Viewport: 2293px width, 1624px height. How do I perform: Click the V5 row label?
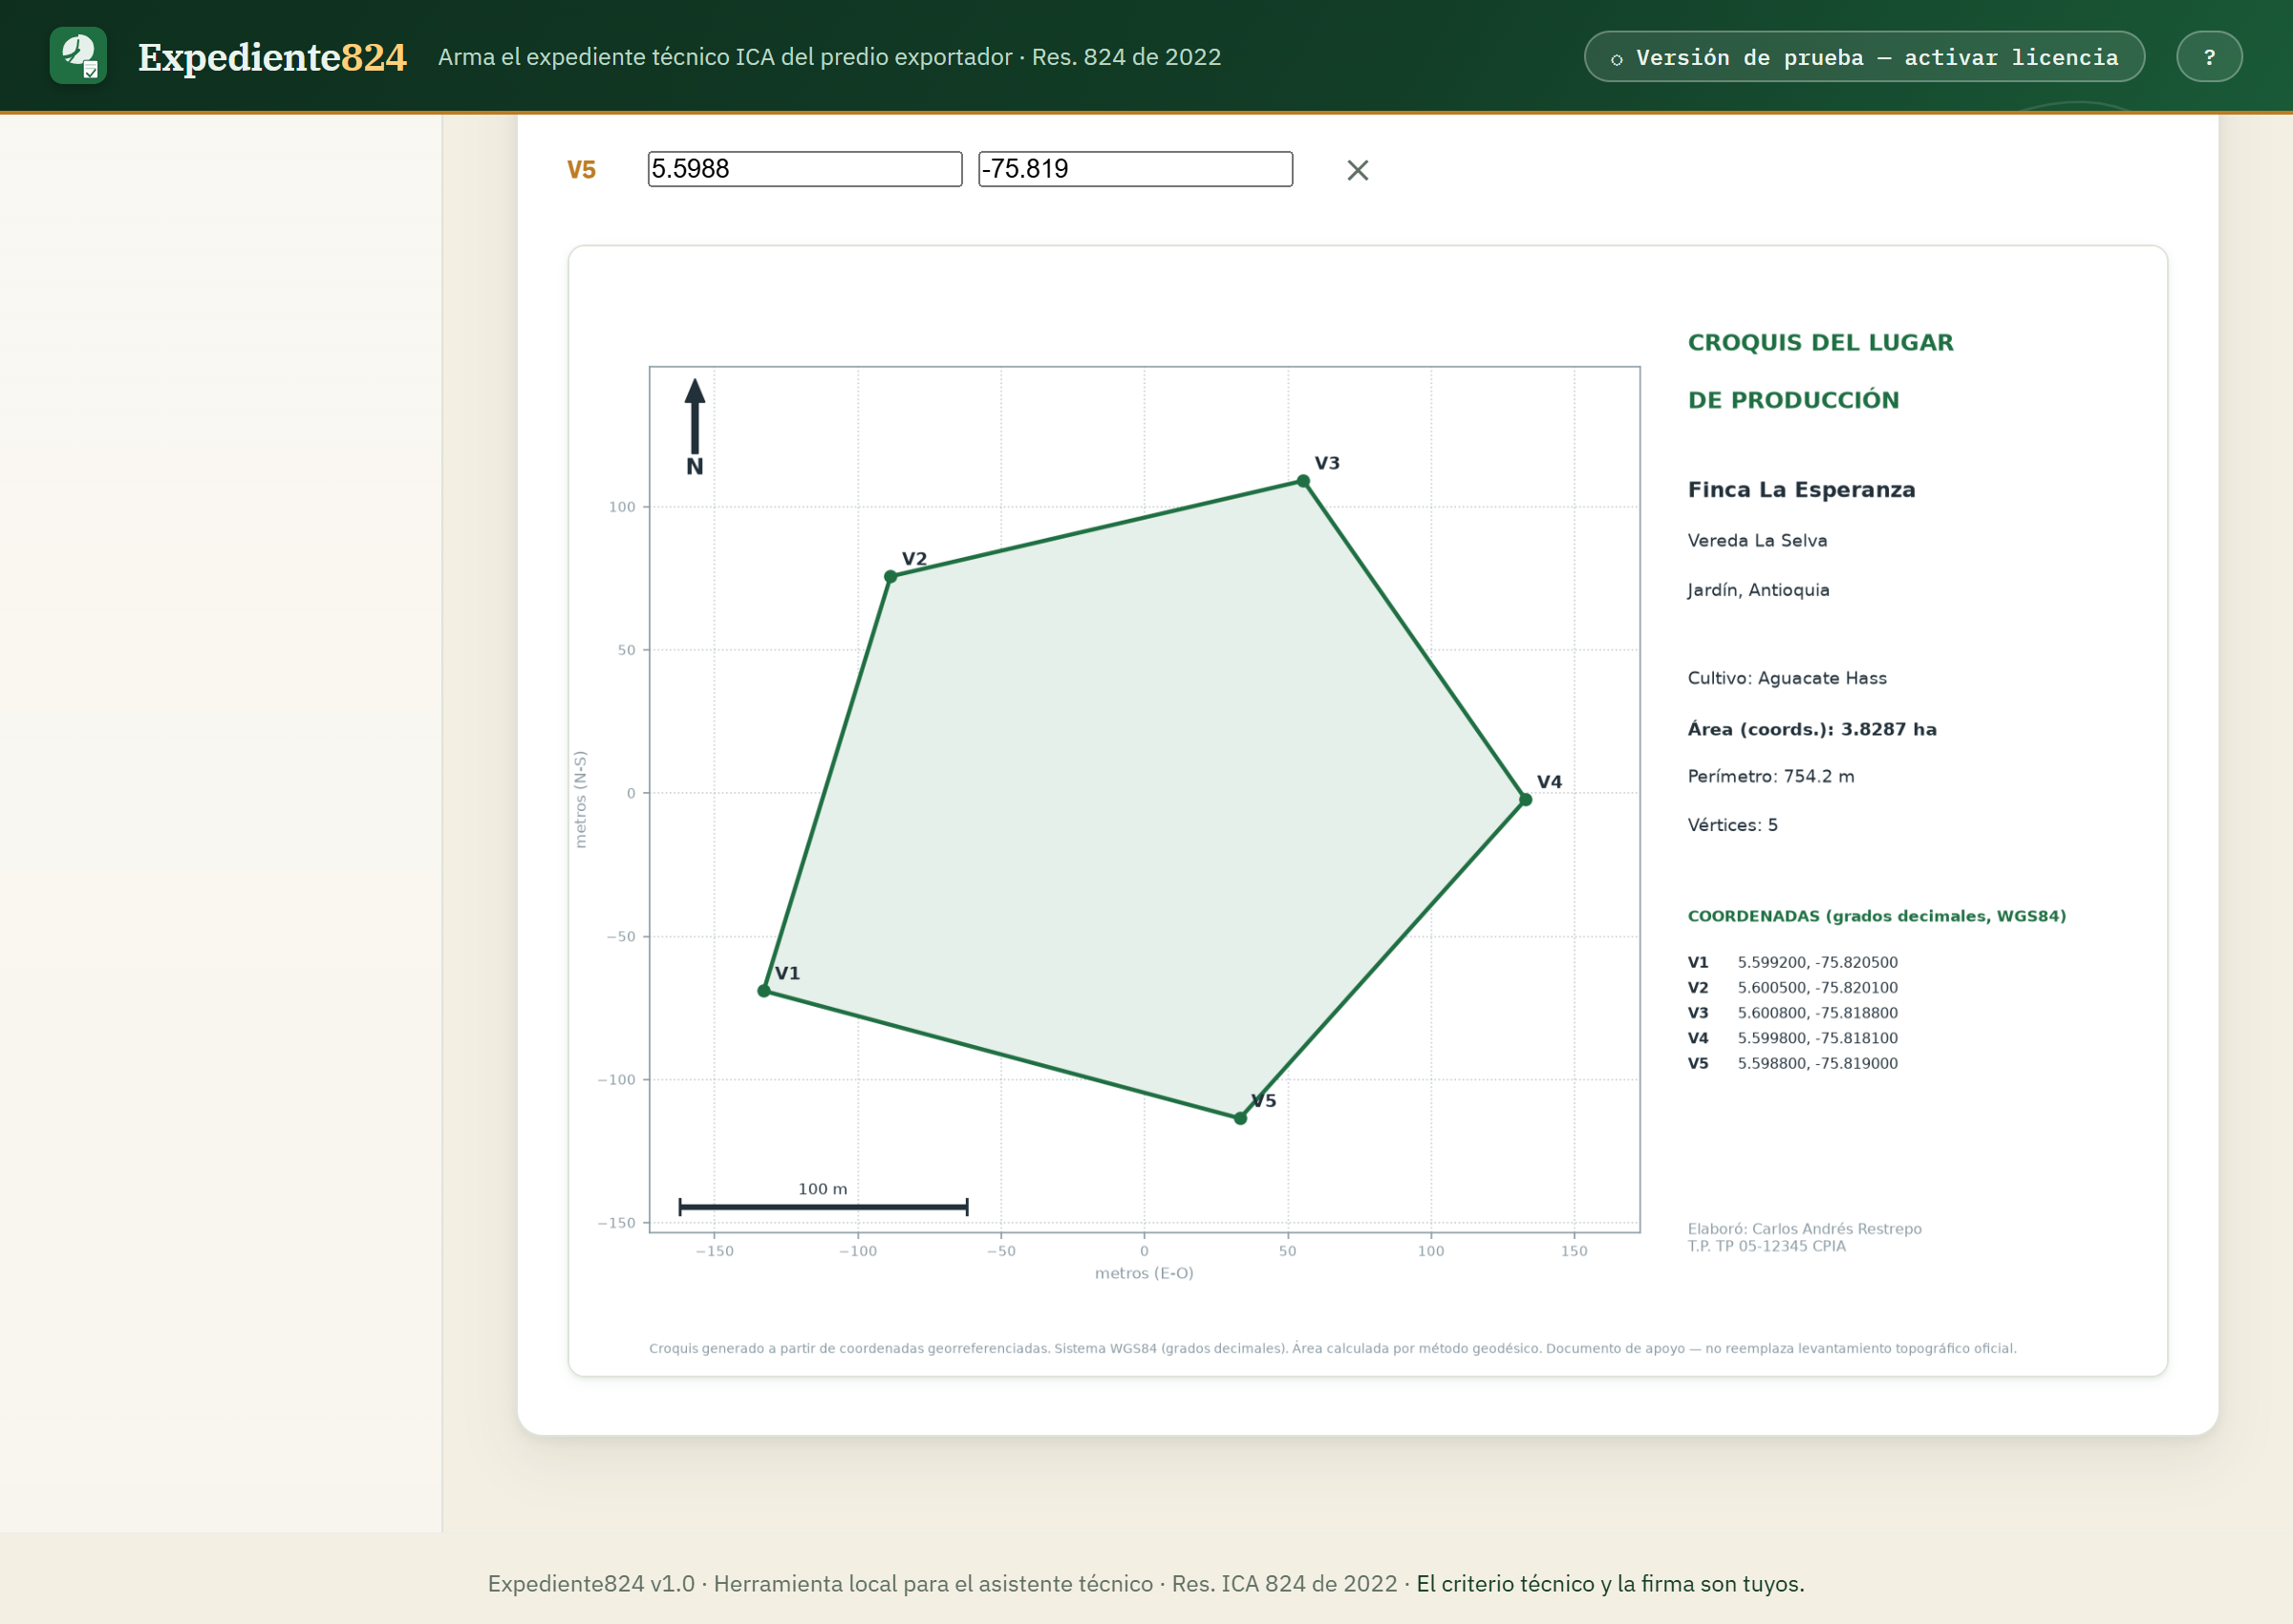pyautogui.click(x=581, y=170)
